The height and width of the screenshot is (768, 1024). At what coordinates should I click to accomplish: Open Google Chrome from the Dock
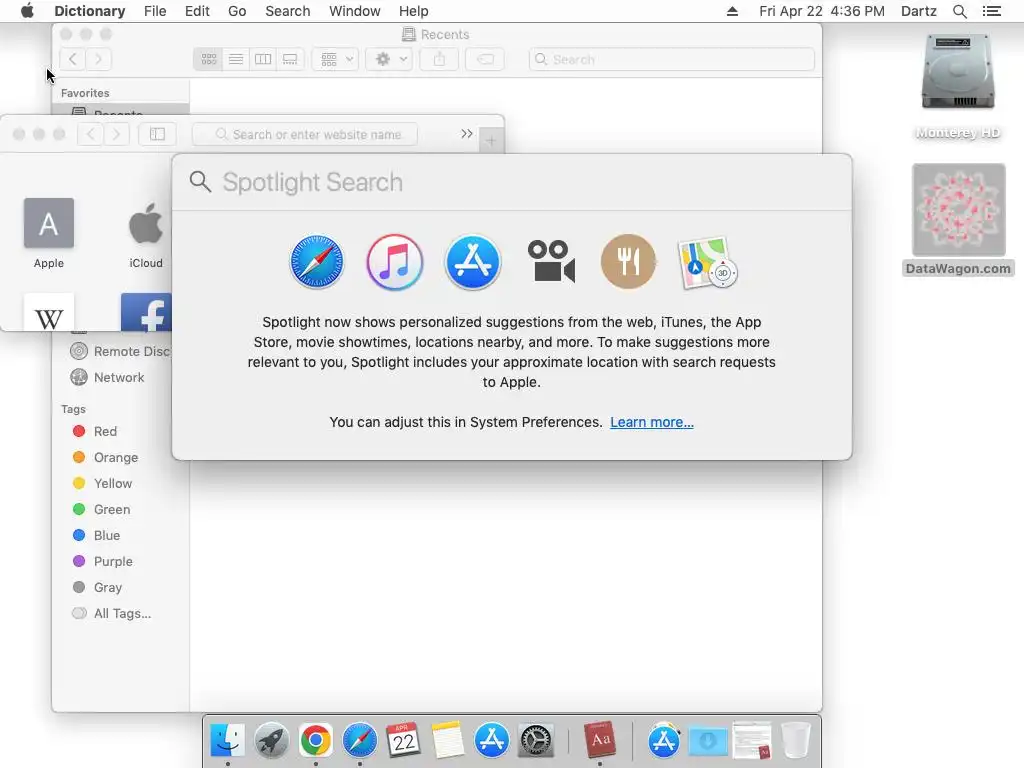pyautogui.click(x=315, y=740)
